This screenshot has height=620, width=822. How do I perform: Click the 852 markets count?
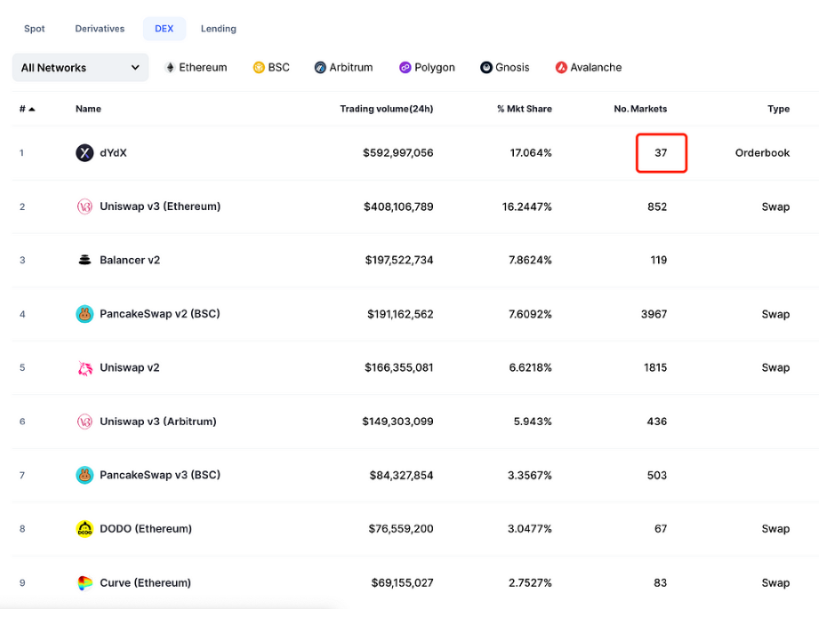click(x=657, y=206)
